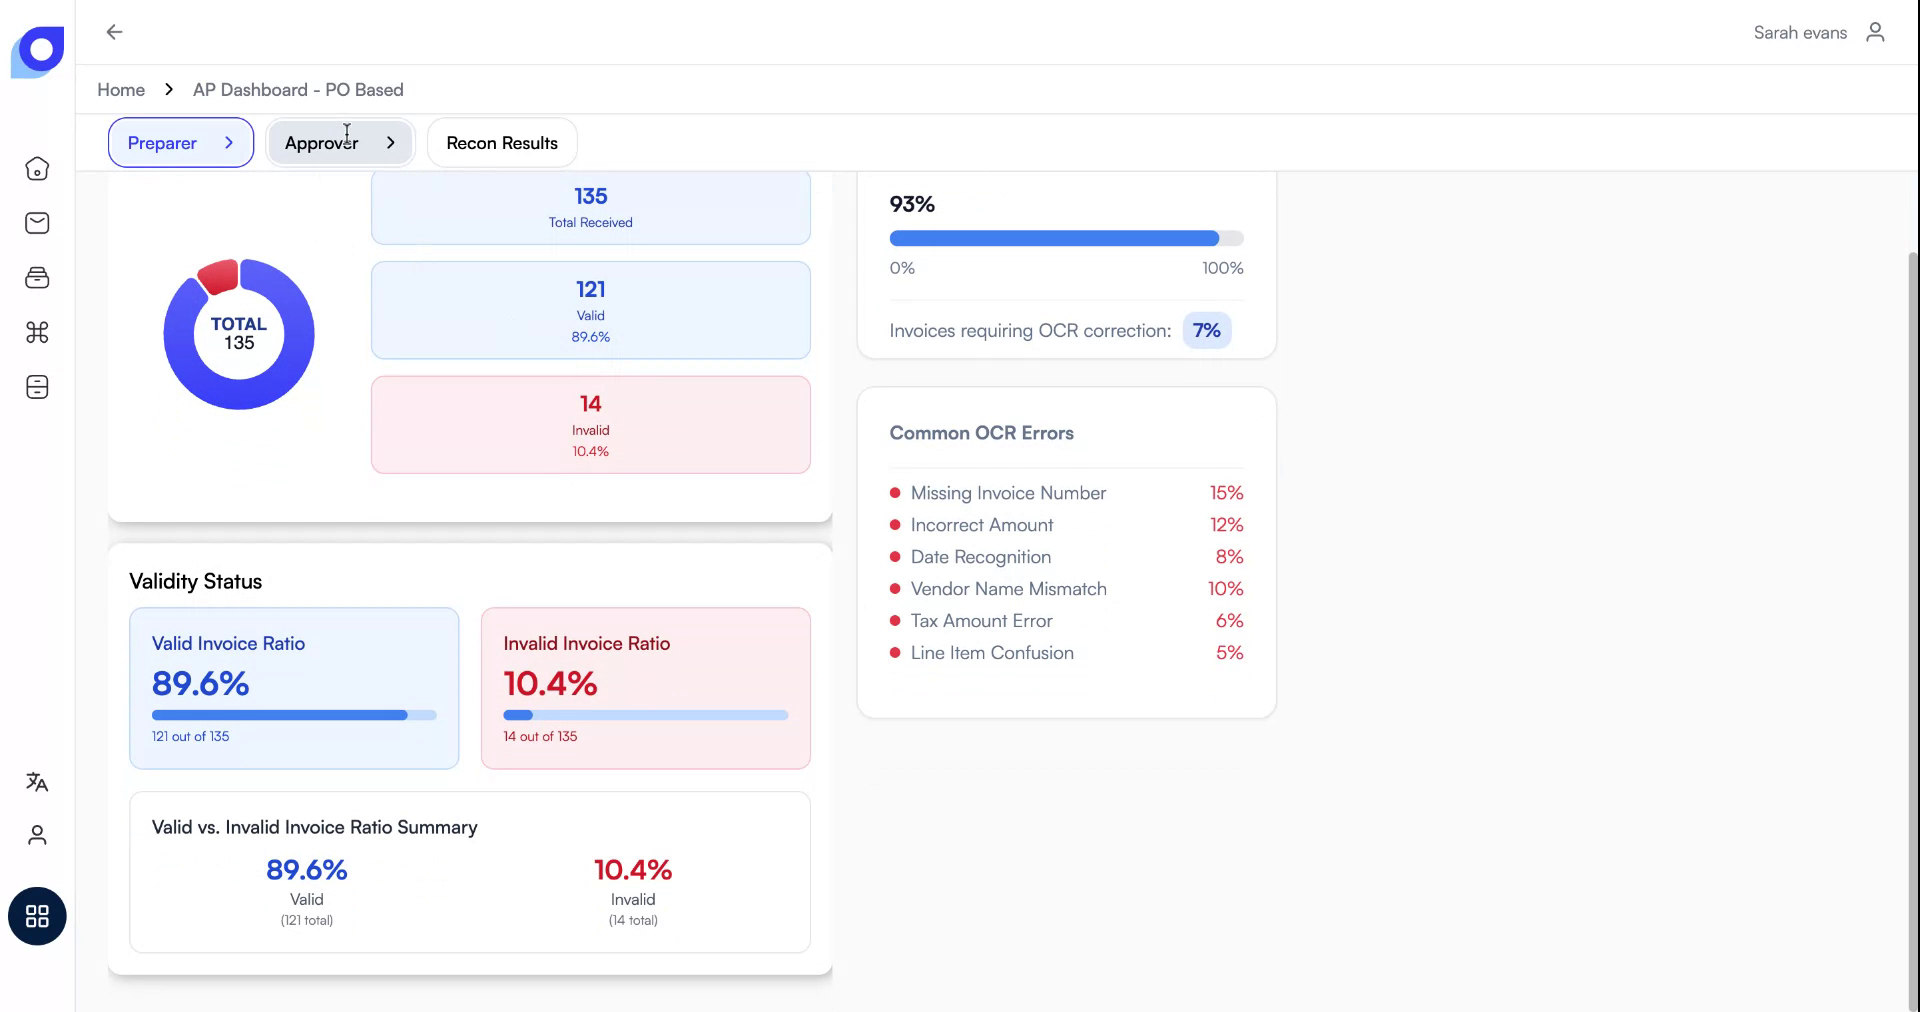
Task: Go to Home in the breadcrumb
Action: coord(121,90)
